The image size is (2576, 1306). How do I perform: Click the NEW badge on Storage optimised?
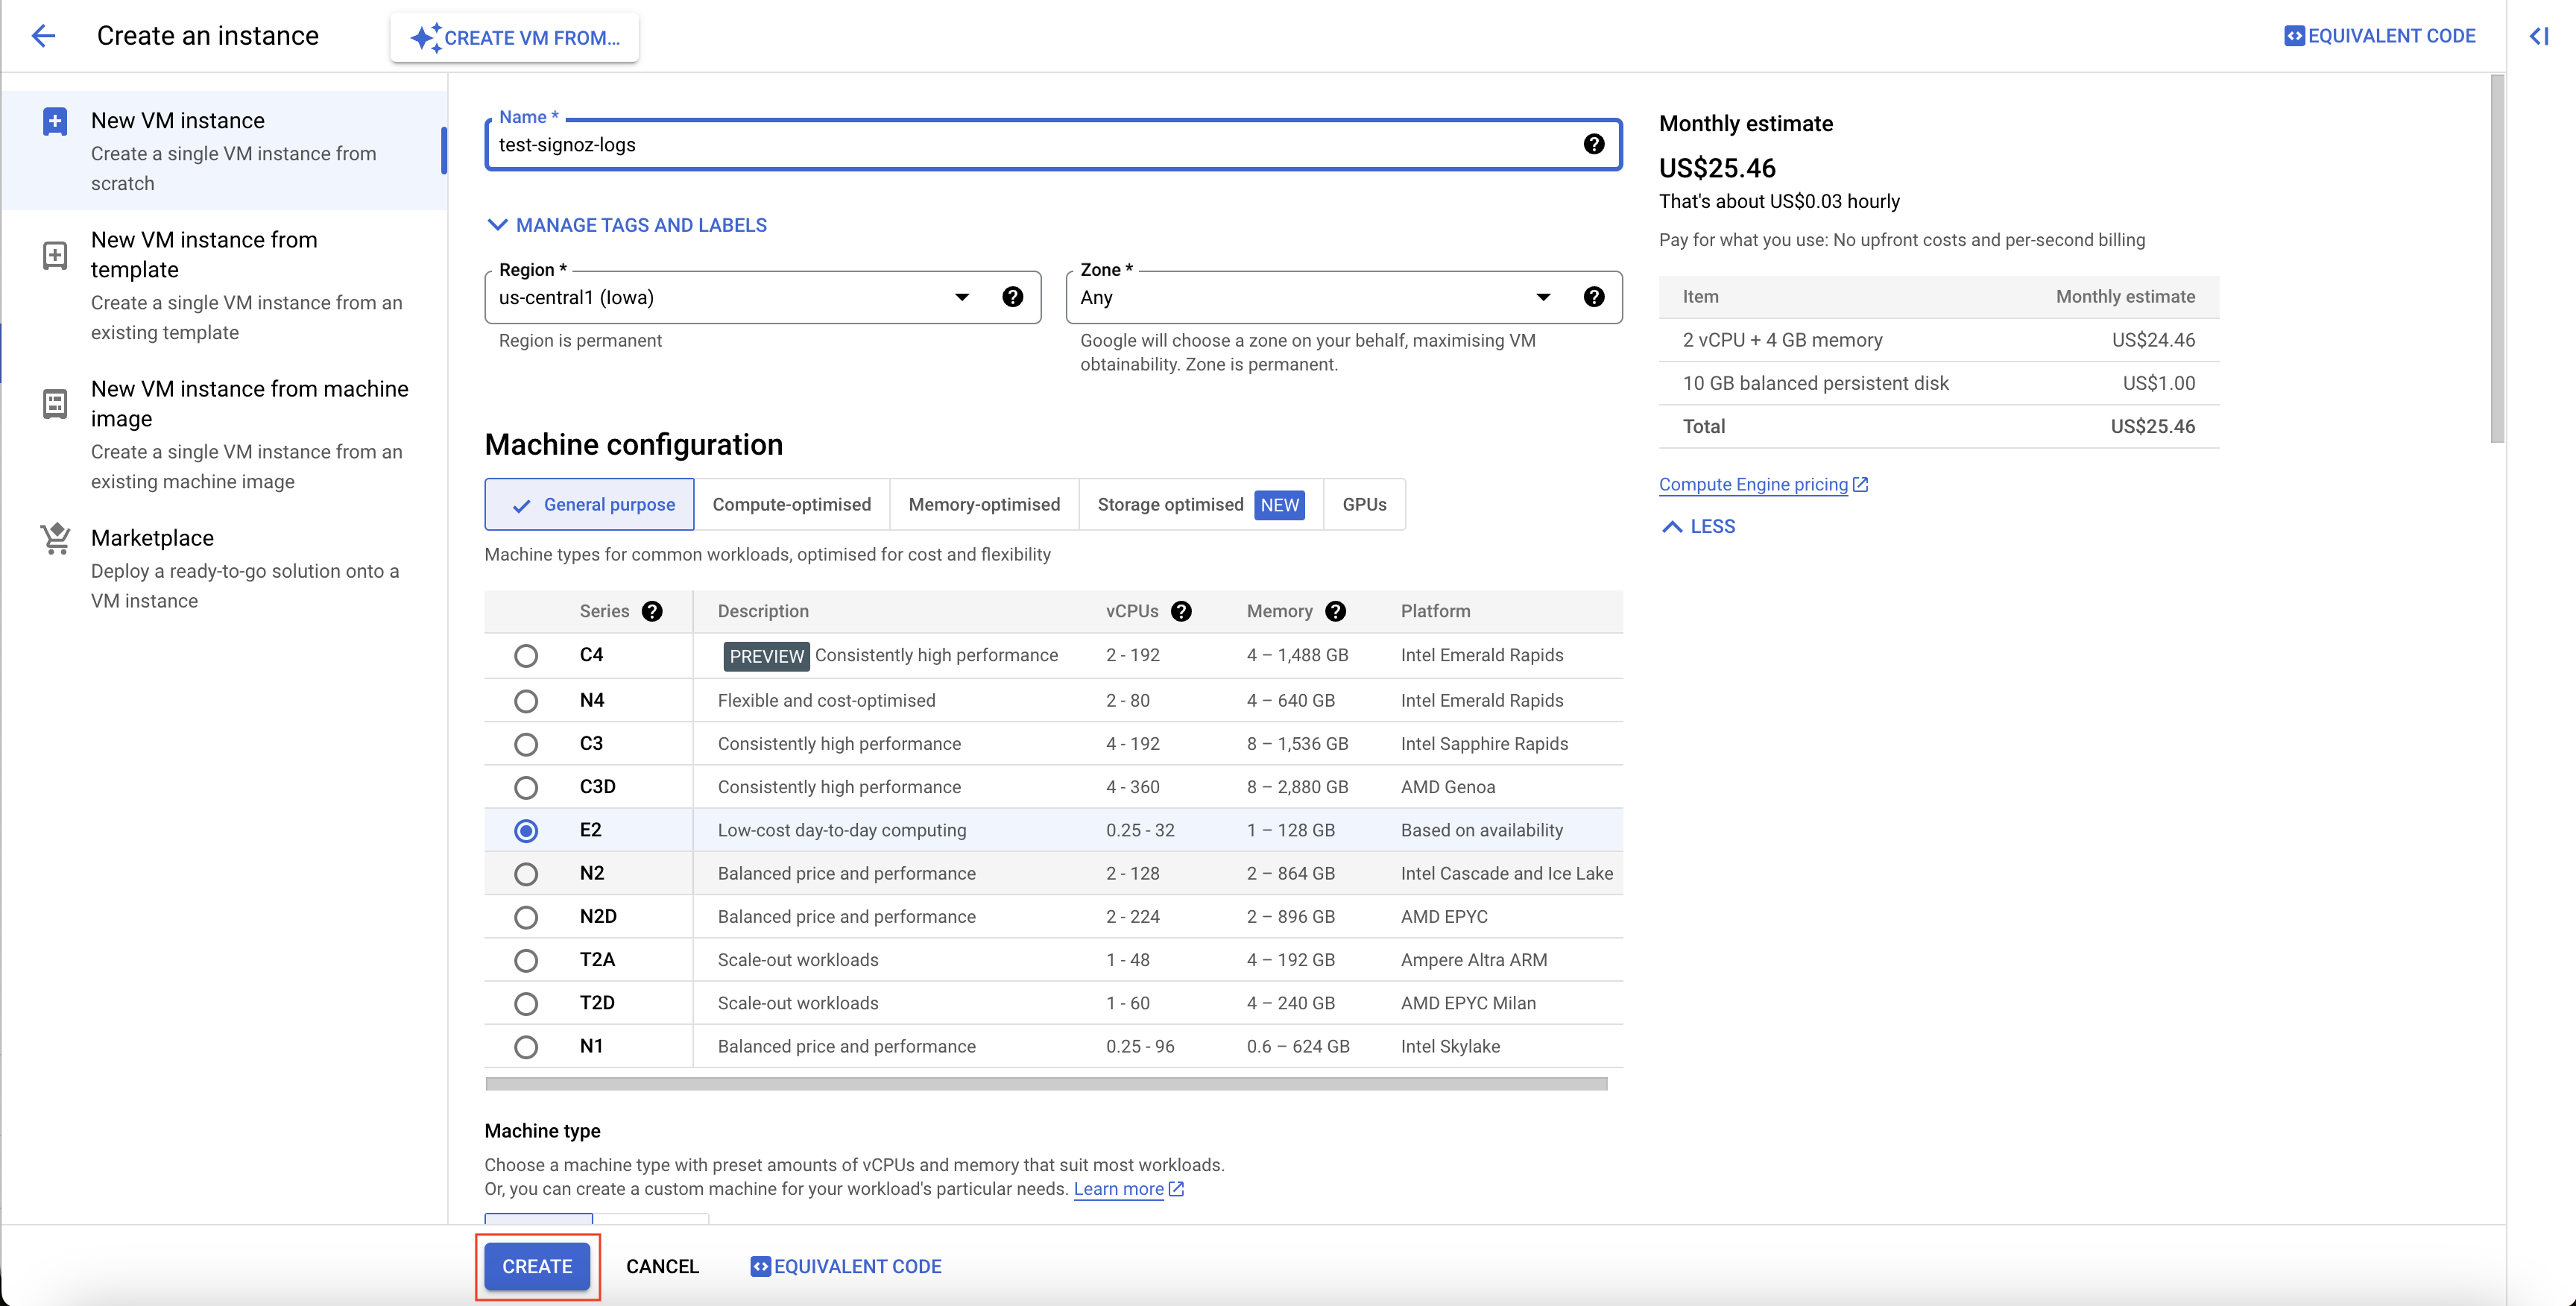point(1279,505)
